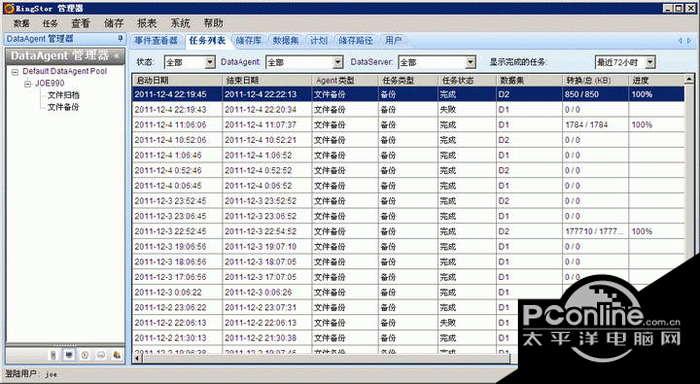
Task: Open the 帮助 menu
Action: tap(213, 23)
